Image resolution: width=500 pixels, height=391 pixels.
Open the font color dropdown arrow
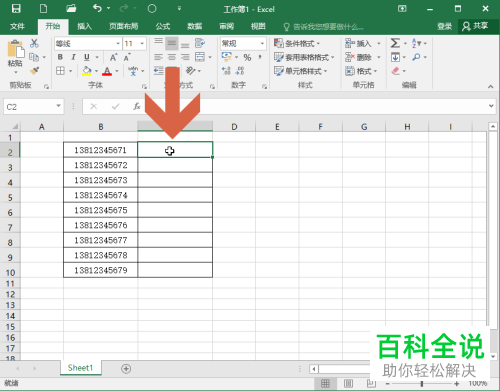pos(117,71)
